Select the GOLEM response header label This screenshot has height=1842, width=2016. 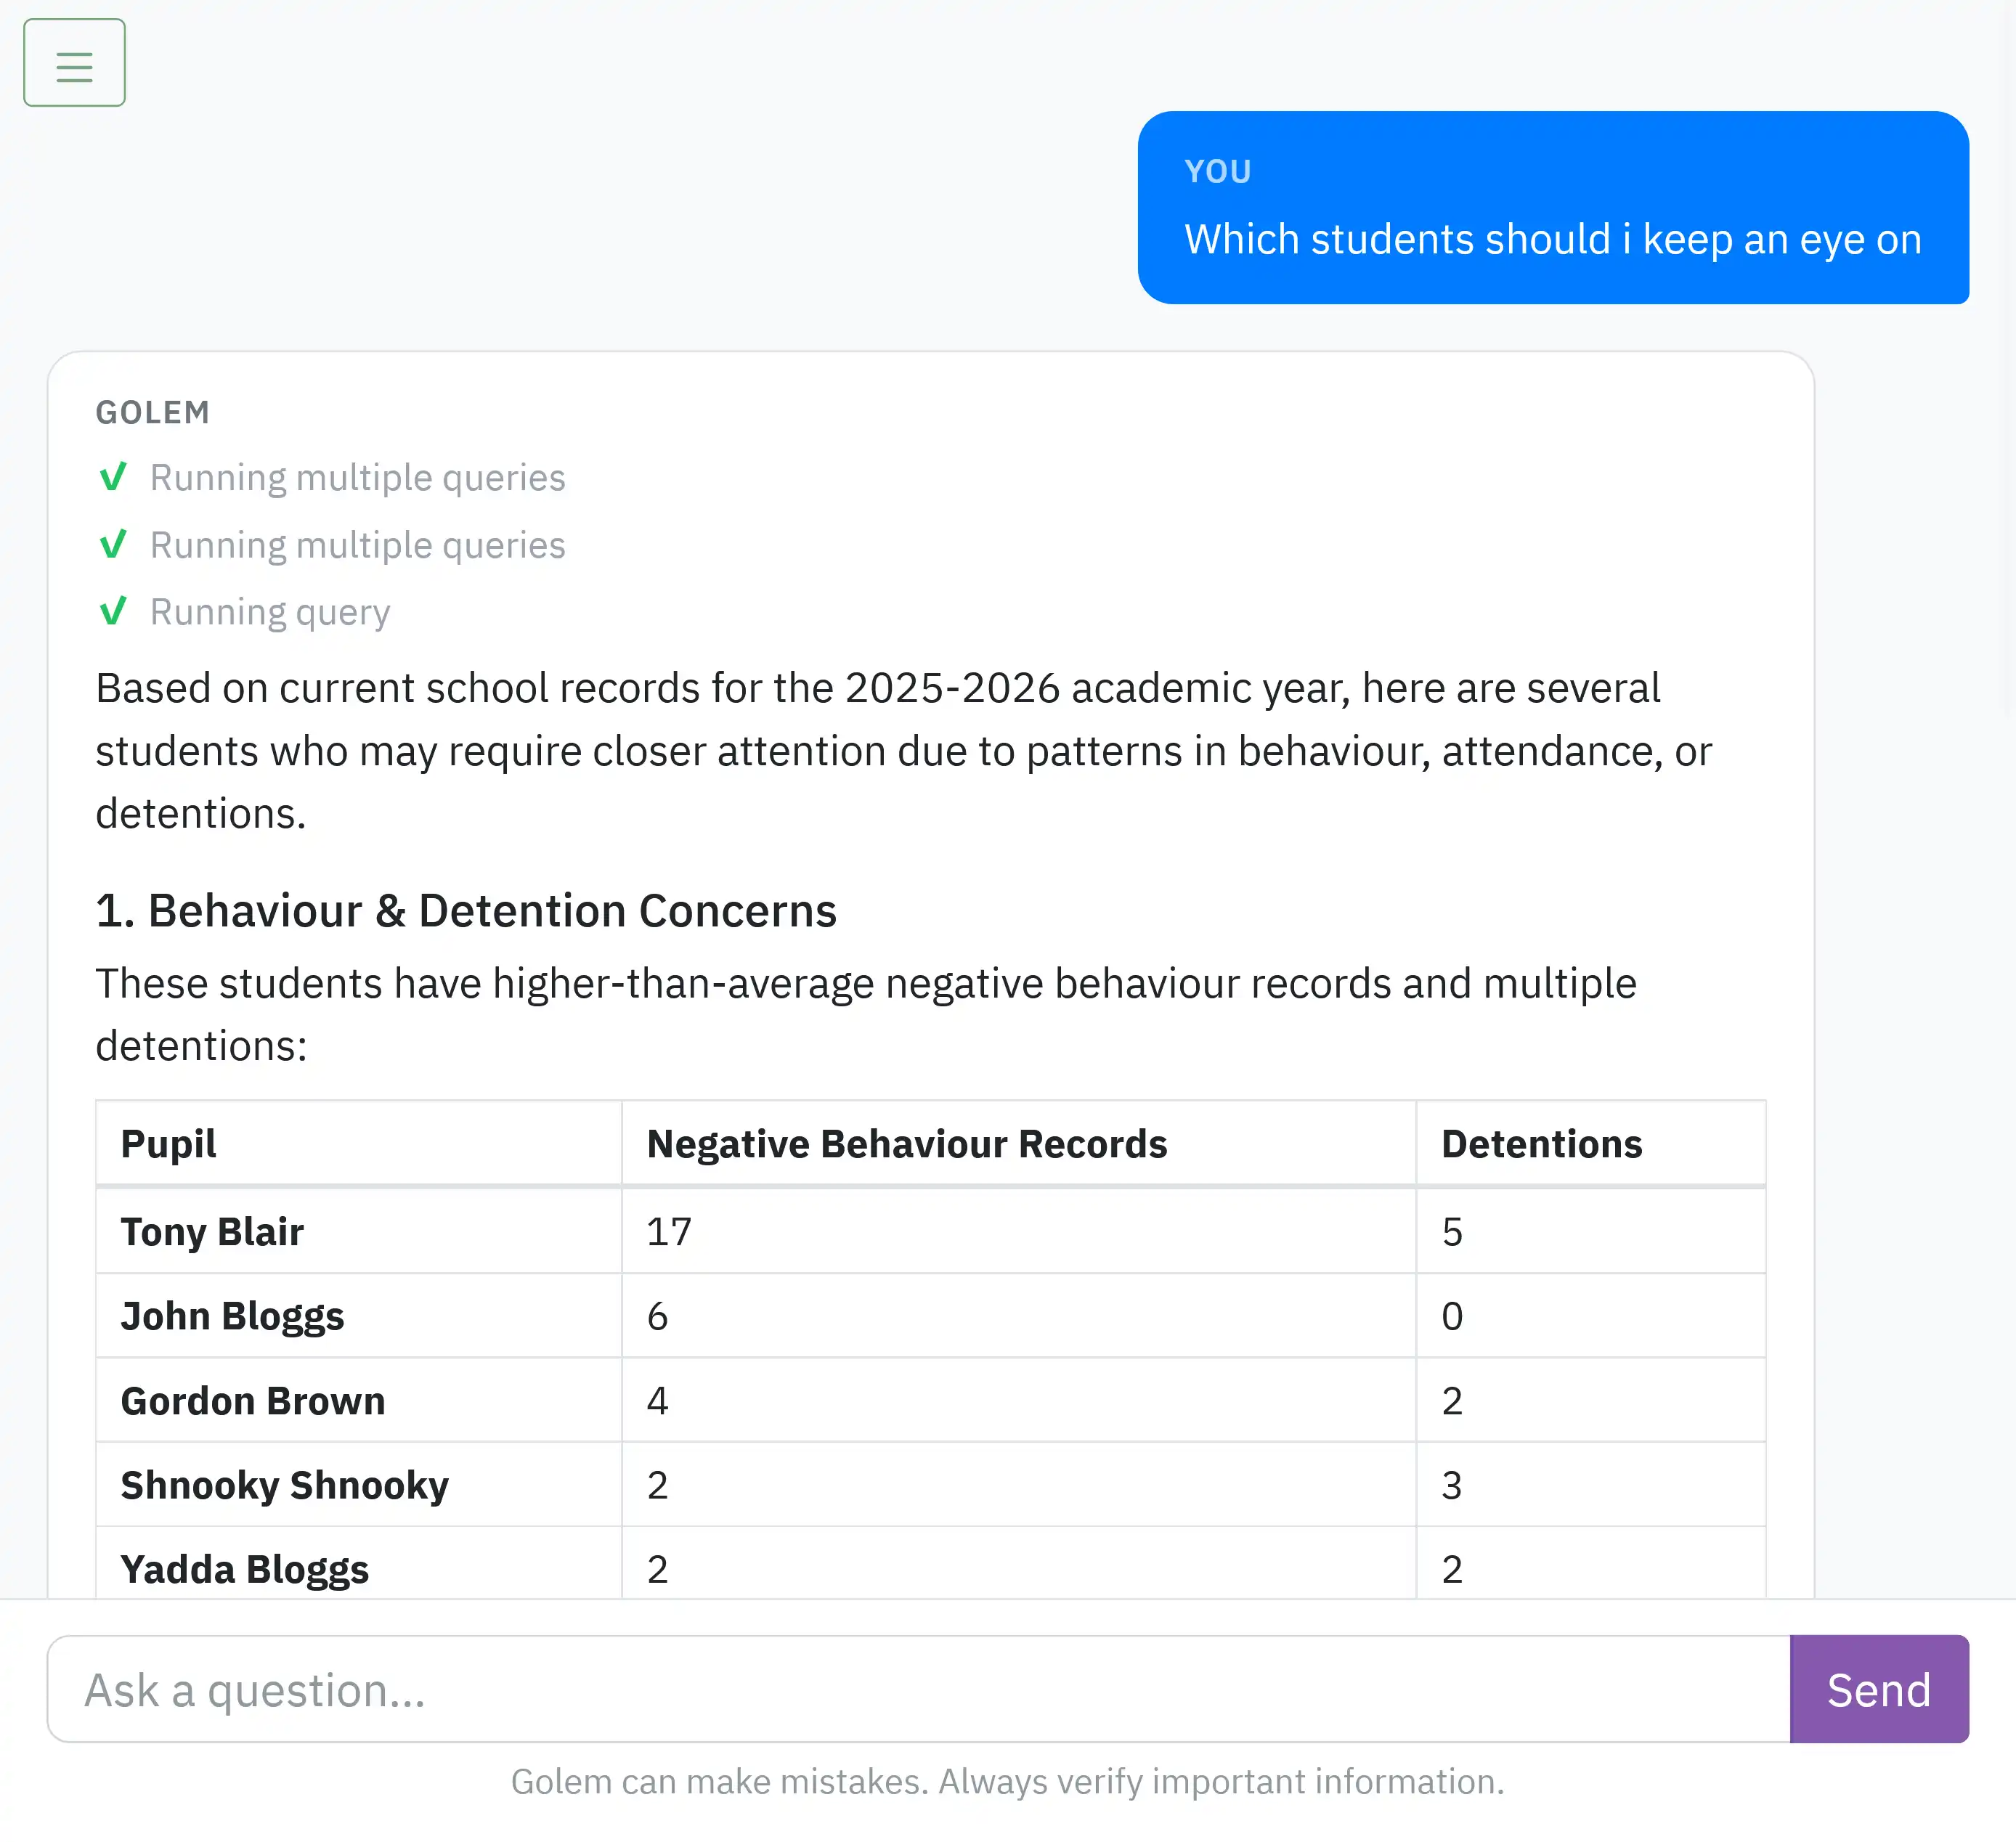click(153, 412)
